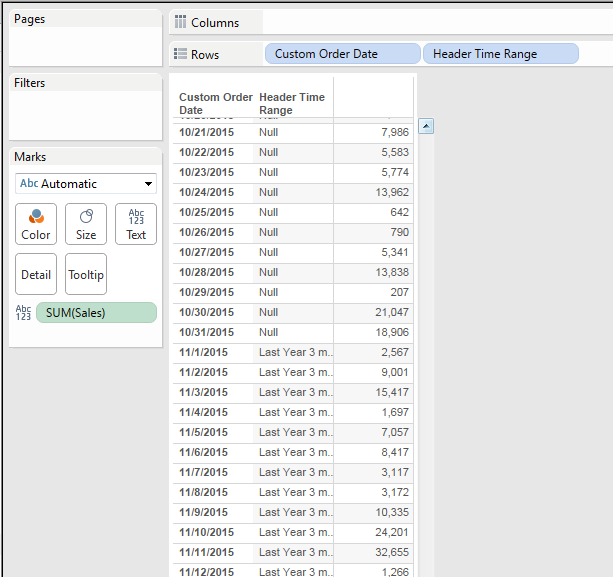Click the Filters shelf title

coord(30,83)
